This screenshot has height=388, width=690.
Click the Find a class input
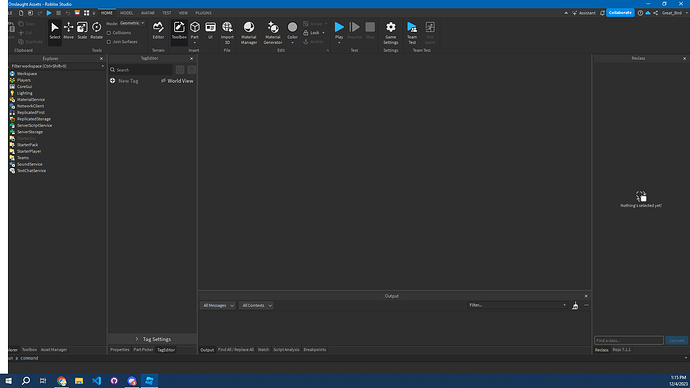(x=628, y=340)
